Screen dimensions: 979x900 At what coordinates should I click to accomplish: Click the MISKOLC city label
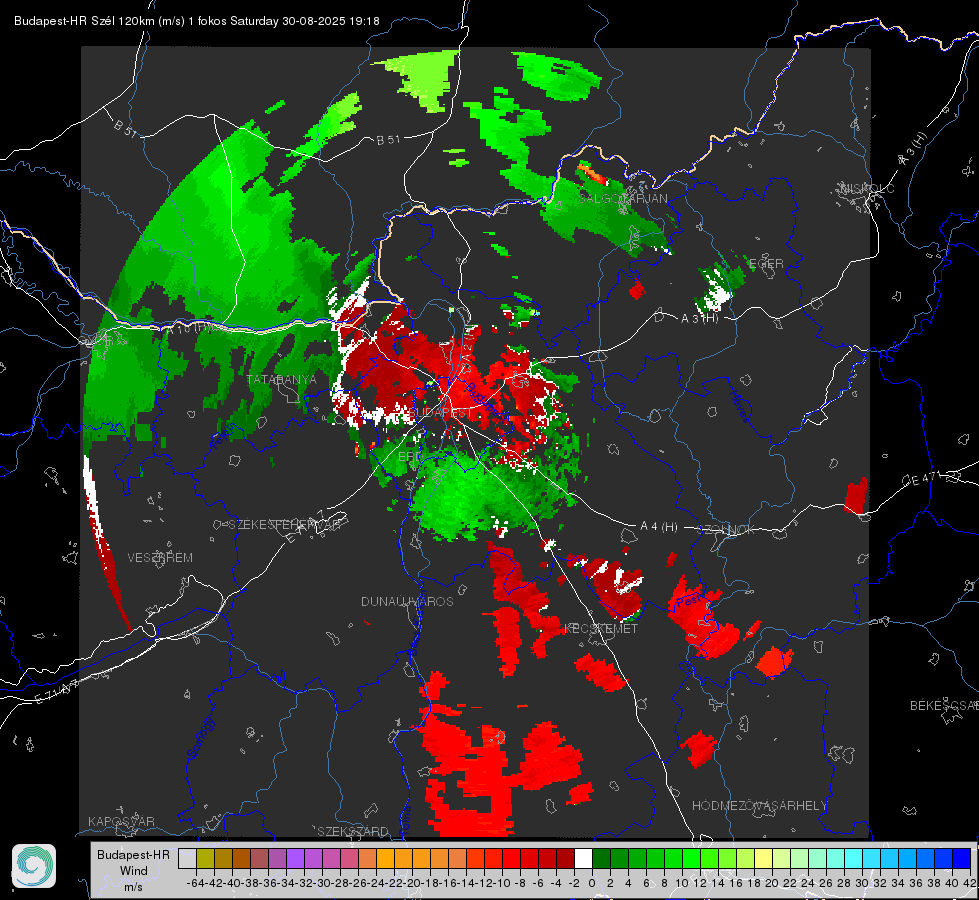point(867,188)
